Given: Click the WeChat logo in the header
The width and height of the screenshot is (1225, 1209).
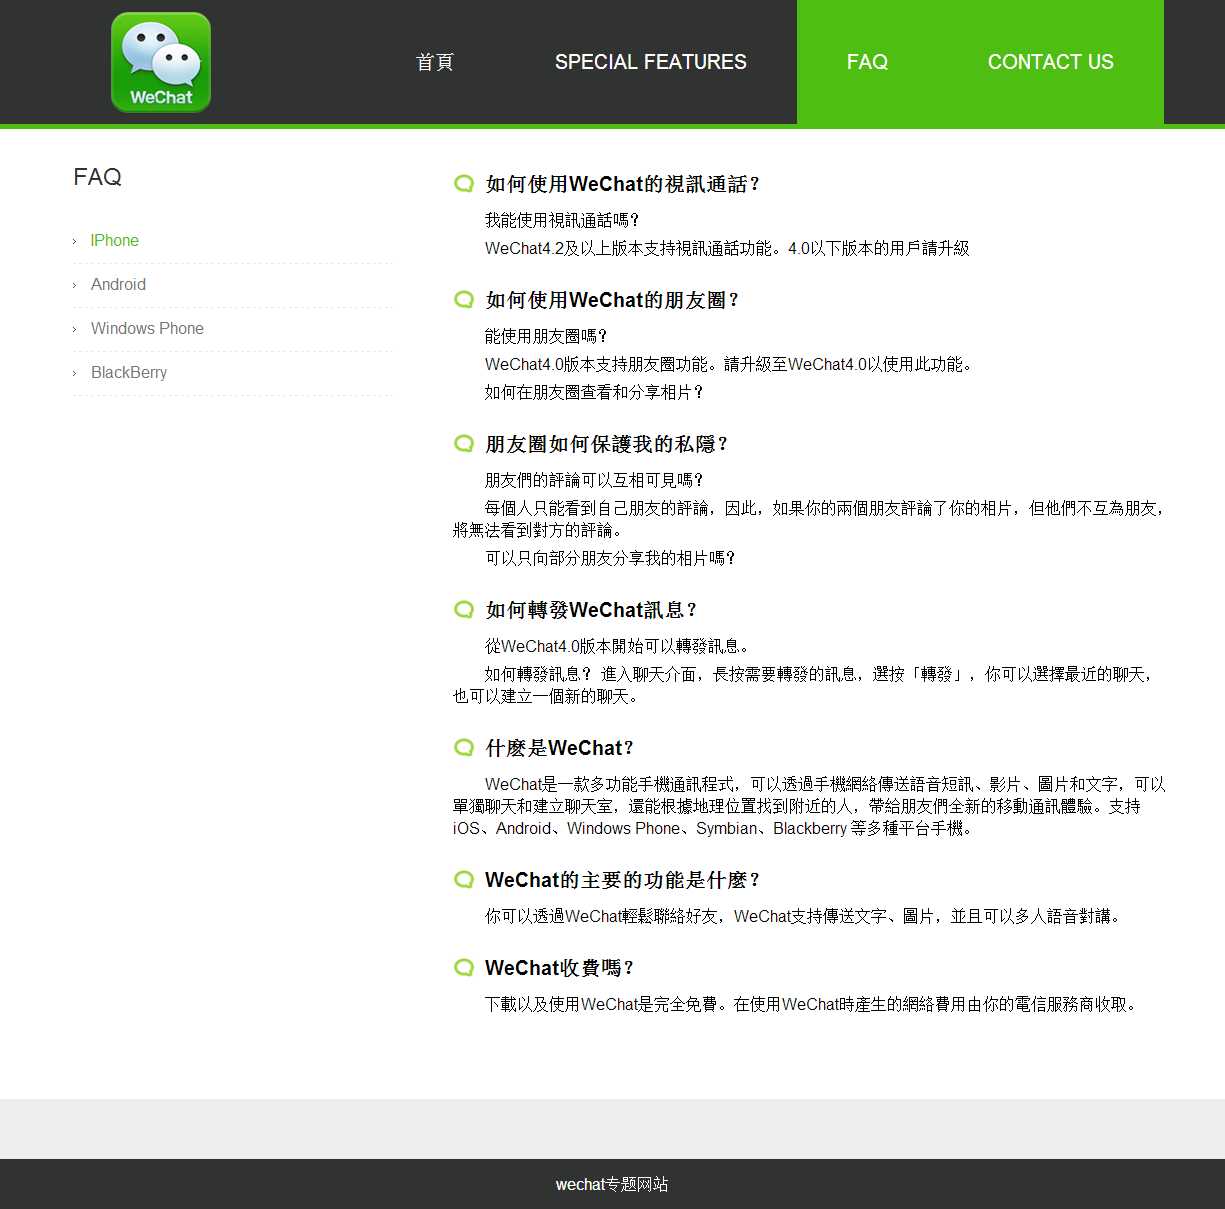Looking at the screenshot, I should (161, 62).
